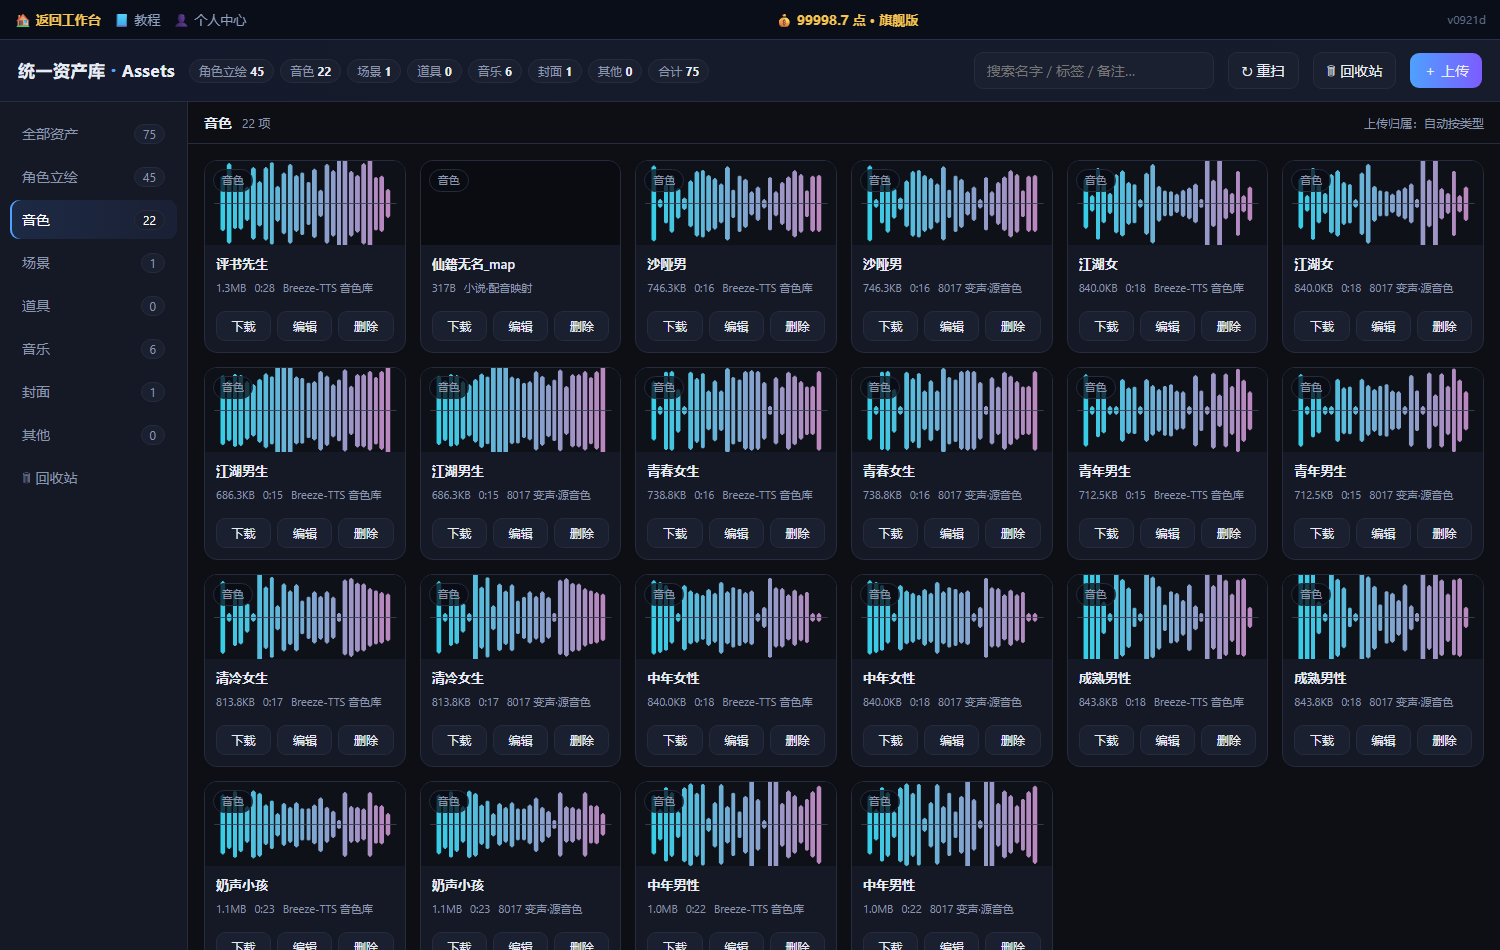Switch to 道具 in the sidebar
Screen dimensions: 1500x950
(93, 306)
